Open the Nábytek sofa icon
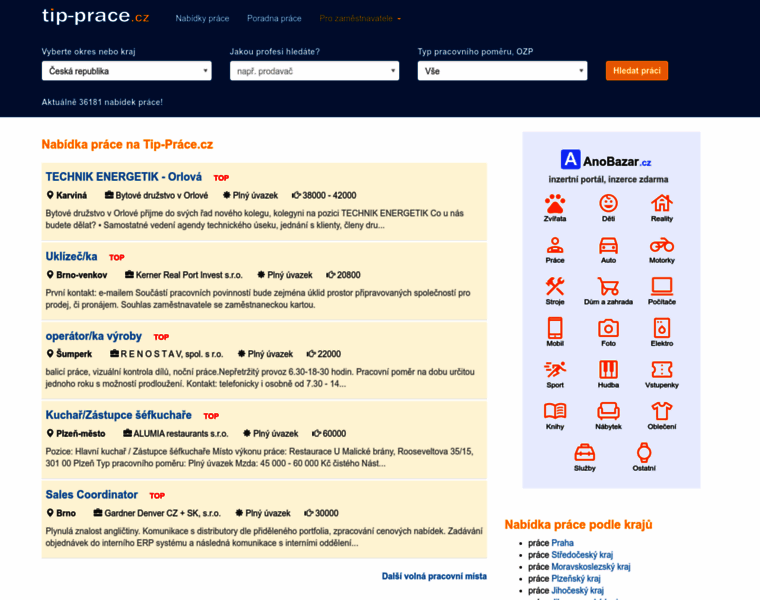The height and width of the screenshot is (600, 760). [x=608, y=411]
